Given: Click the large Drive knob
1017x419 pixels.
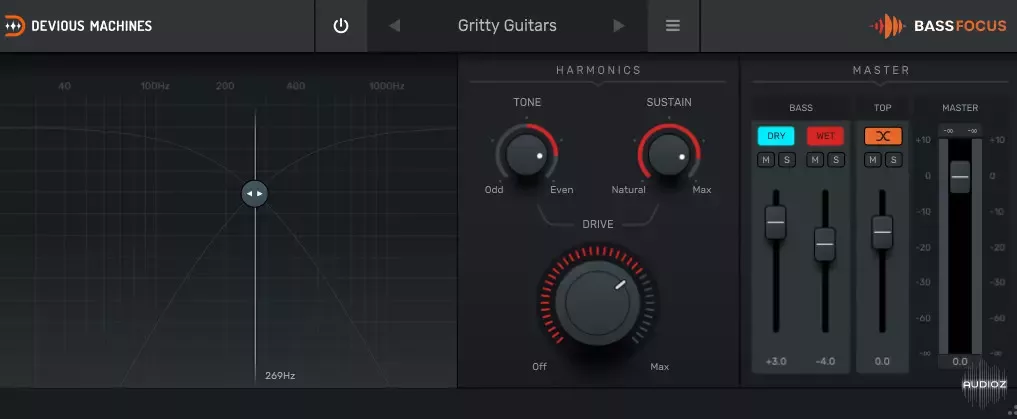Looking at the screenshot, I should [597, 303].
